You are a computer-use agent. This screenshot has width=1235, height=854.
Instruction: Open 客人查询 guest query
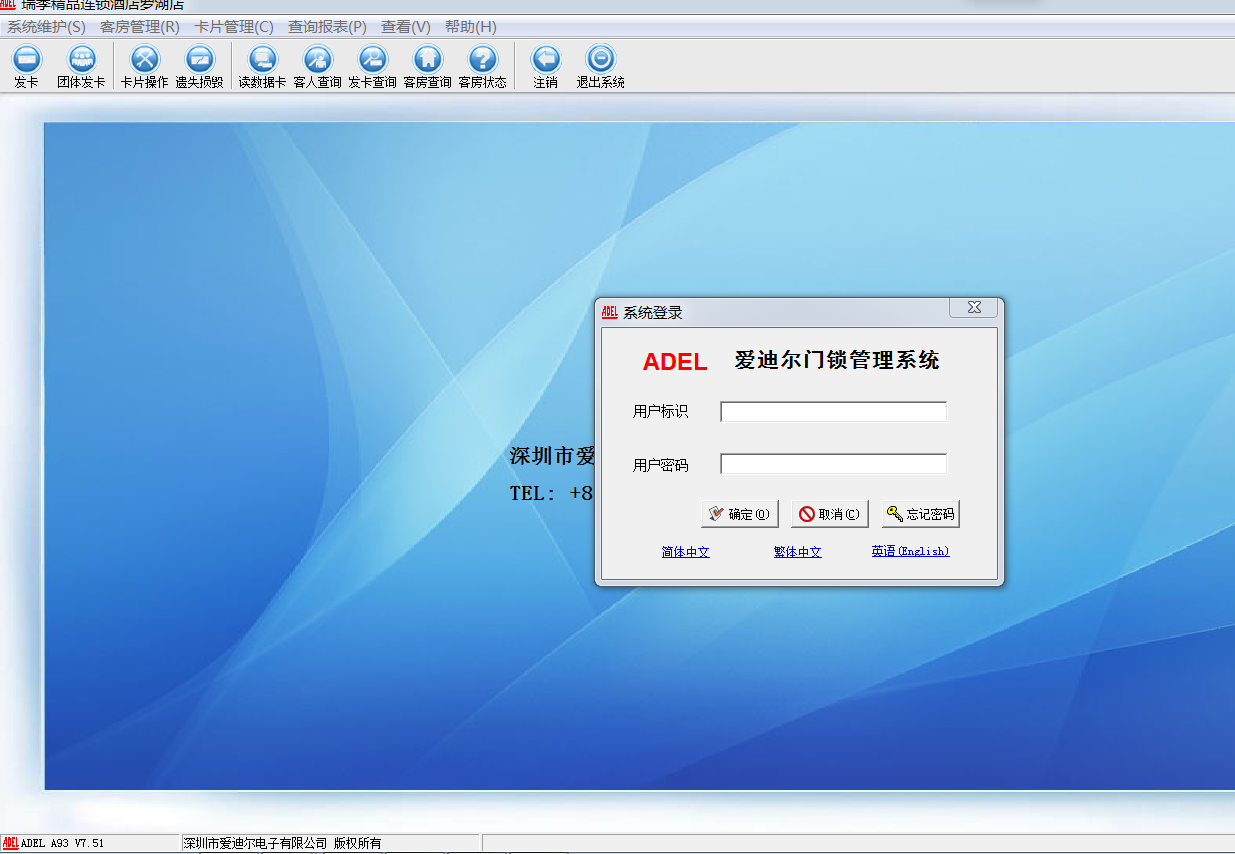318,67
